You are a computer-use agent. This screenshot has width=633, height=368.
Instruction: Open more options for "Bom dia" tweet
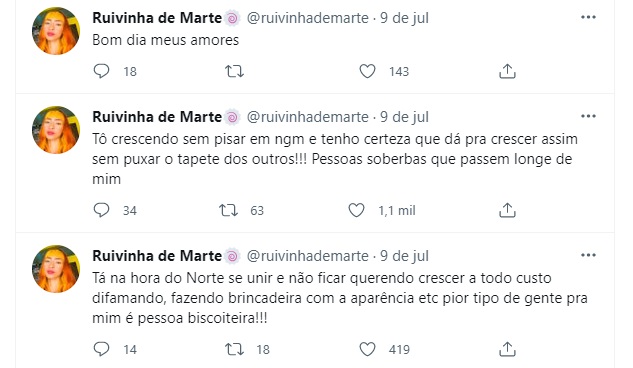[x=588, y=17]
